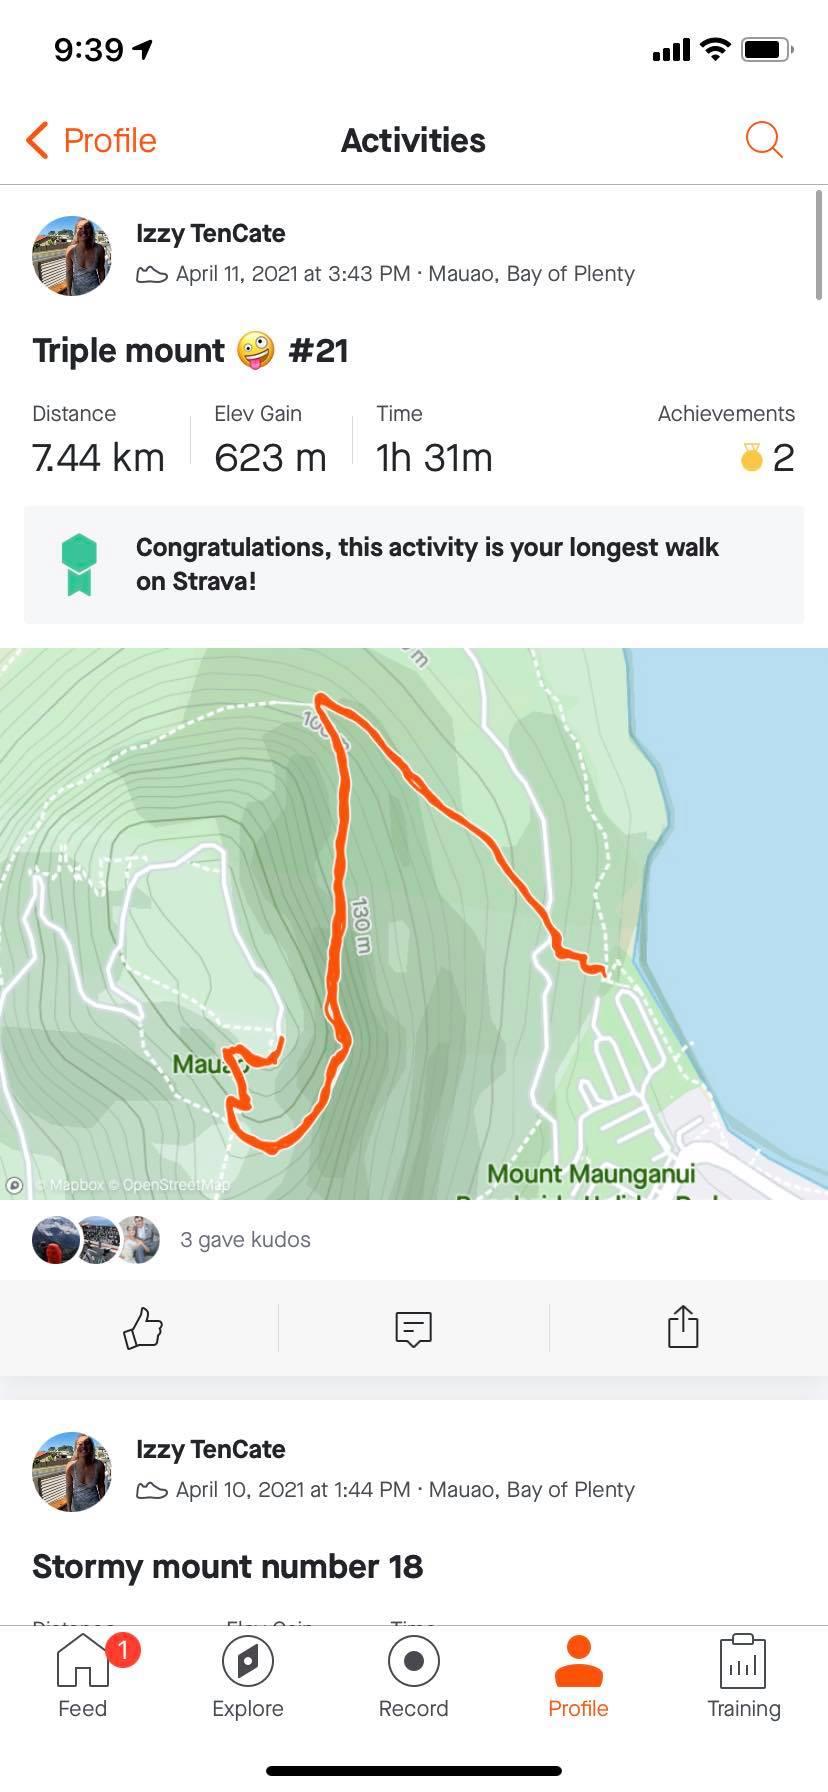
Task: Give kudos with the thumbs-up icon
Action: coord(142,1328)
